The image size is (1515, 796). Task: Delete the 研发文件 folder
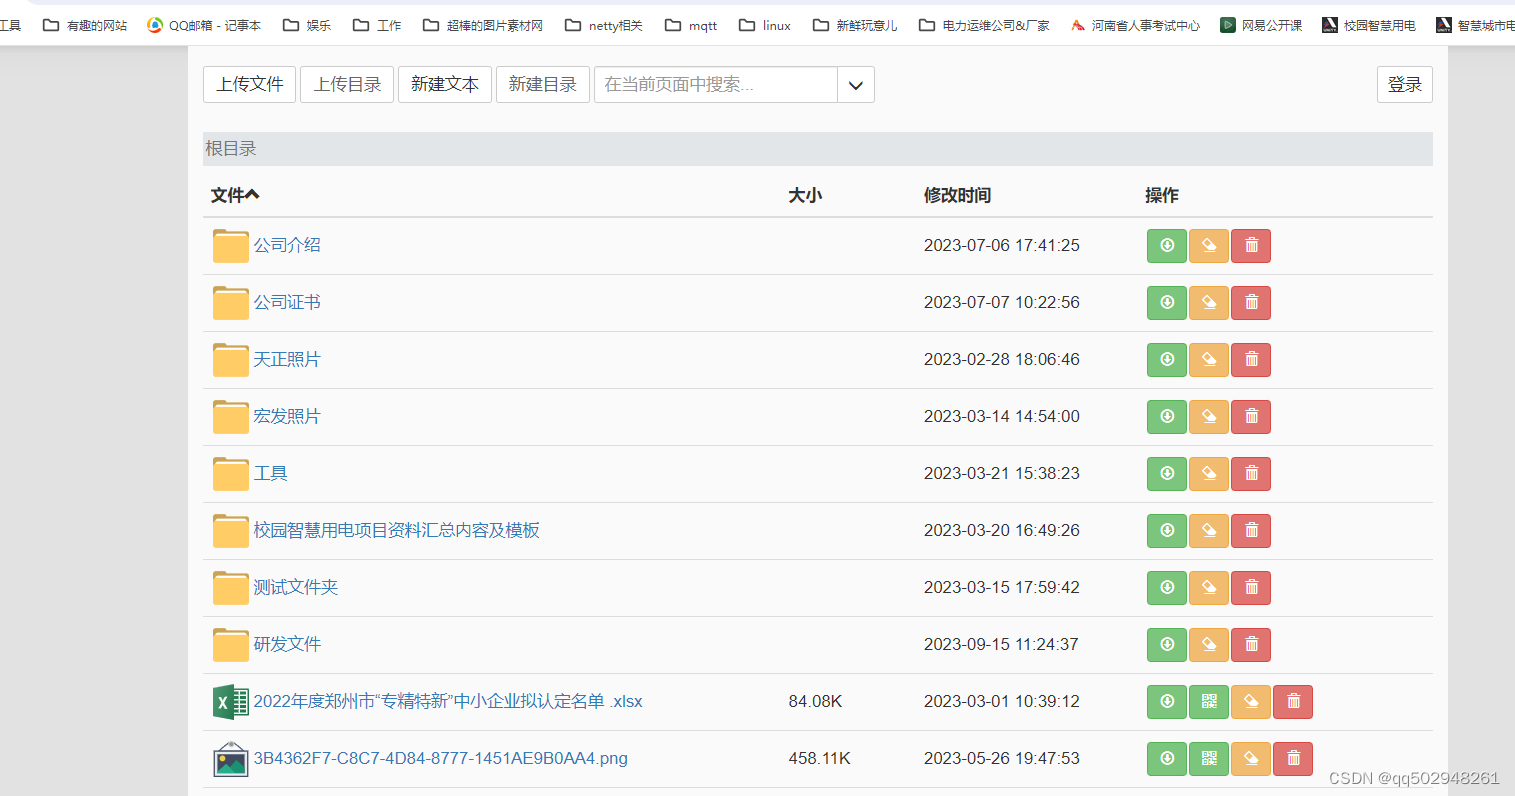coord(1251,645)
